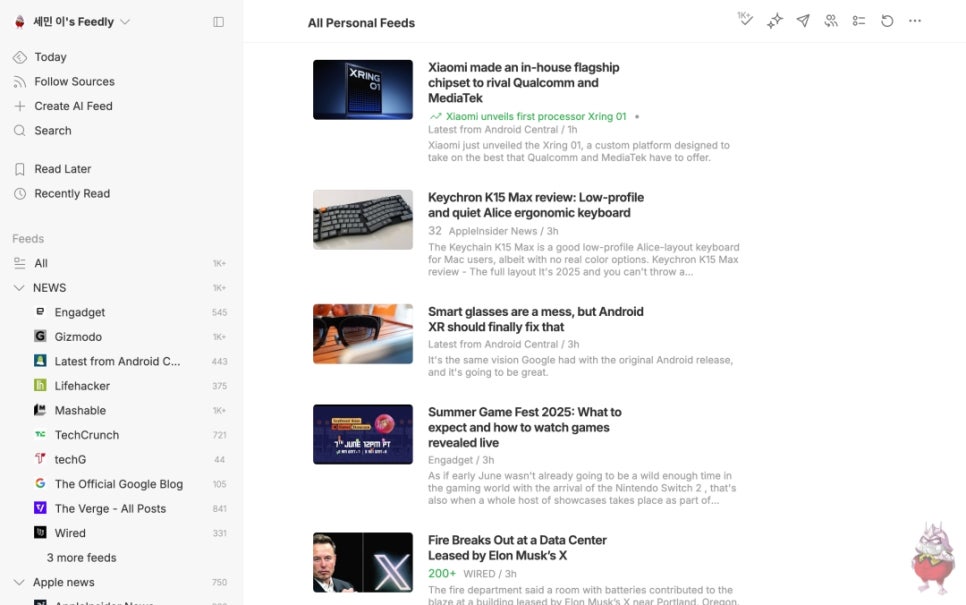Open the AI sparkle actions icon

pos(774,21)
